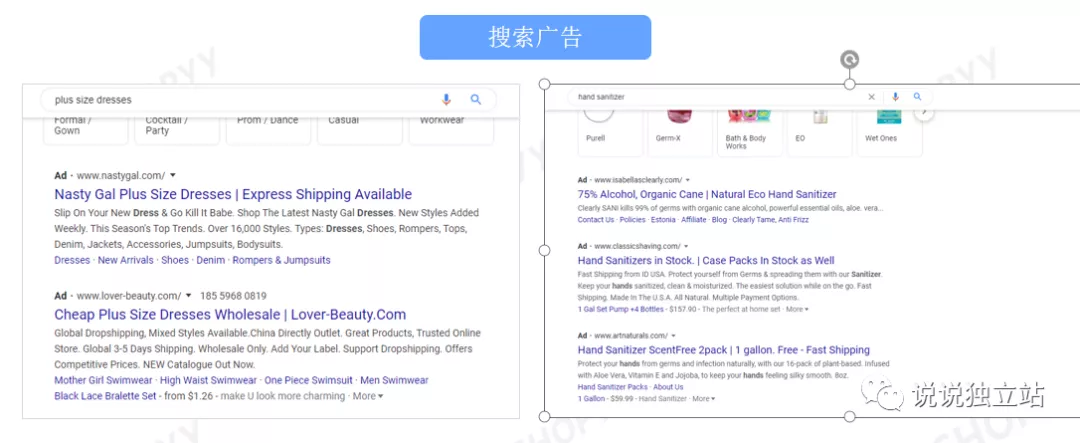Open Cheap Plus Size Dresses Wholesale ad title
Image resolution: width=1080 pixels, height=443 pixels.
tap(230, 315)
